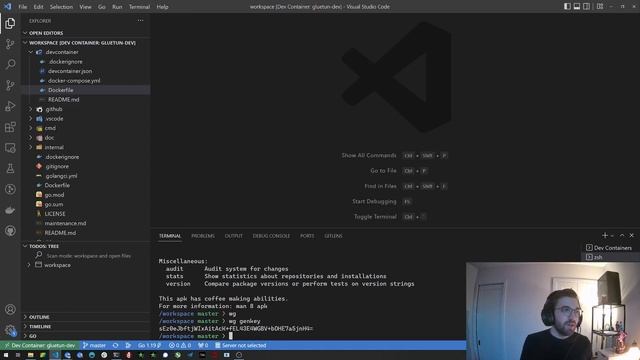The image size is (640, 360).
Task: Switch to the GitLens tab
Action: (333, 236)
